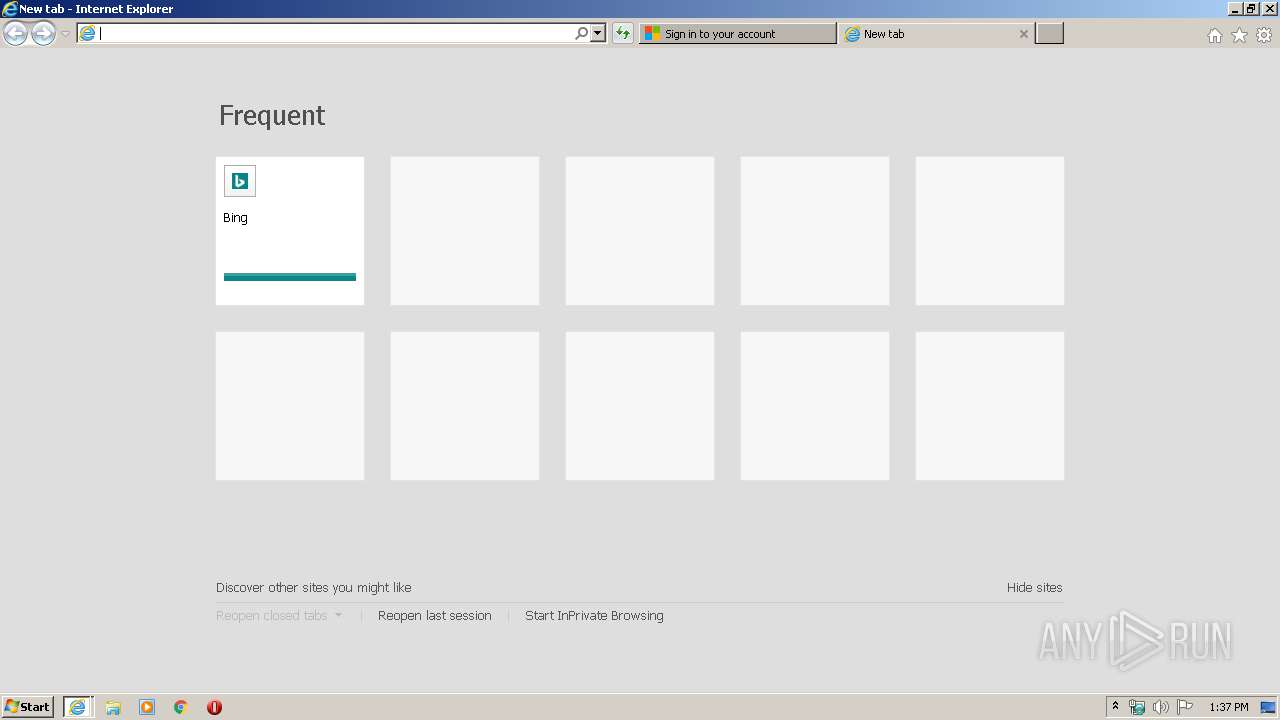Click Start InPrivate Browsing link

tap(594, 616)
